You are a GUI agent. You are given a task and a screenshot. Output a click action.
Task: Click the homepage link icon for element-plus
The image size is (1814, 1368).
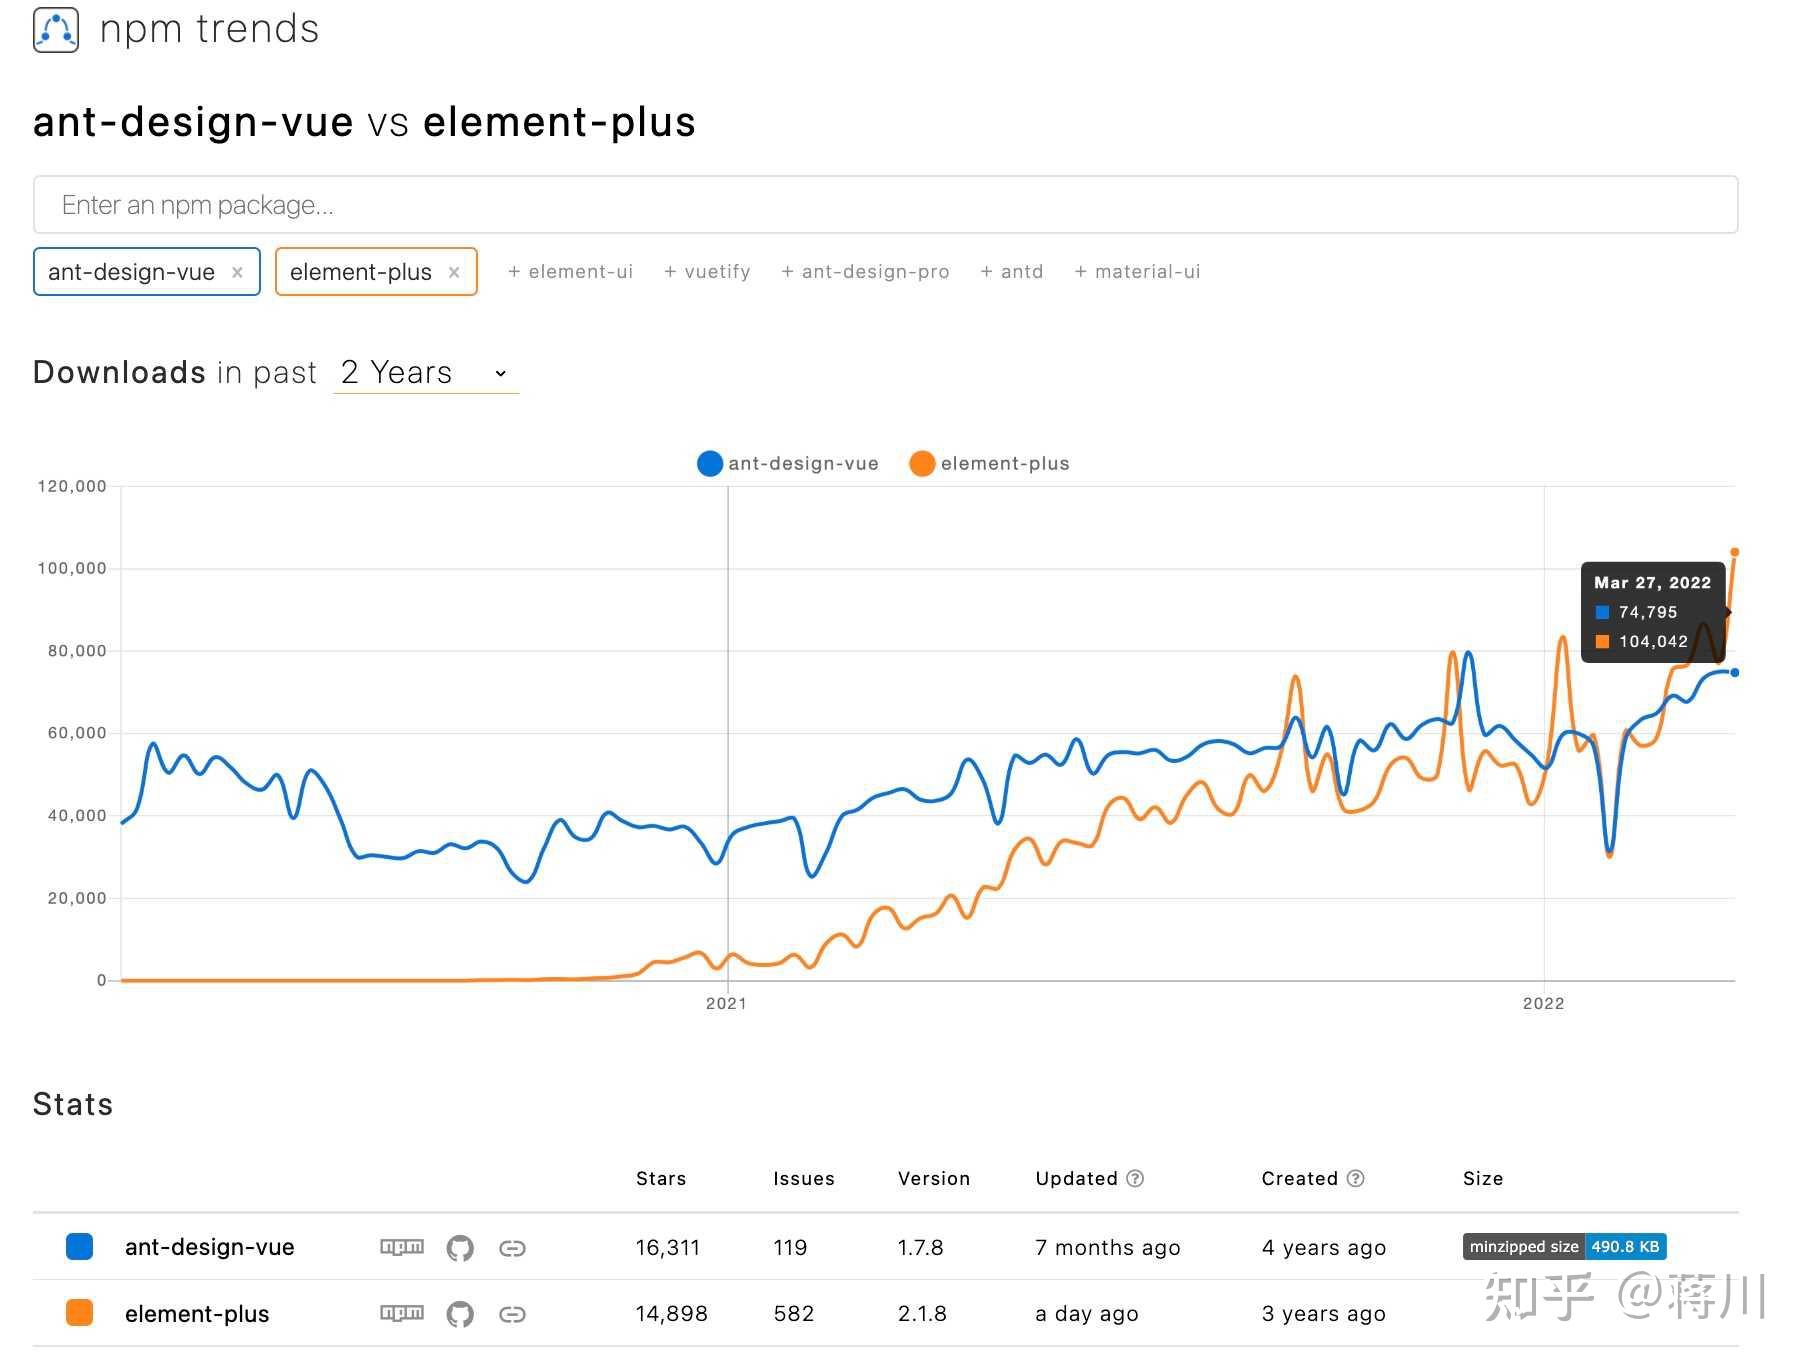tap(514, 1313)
